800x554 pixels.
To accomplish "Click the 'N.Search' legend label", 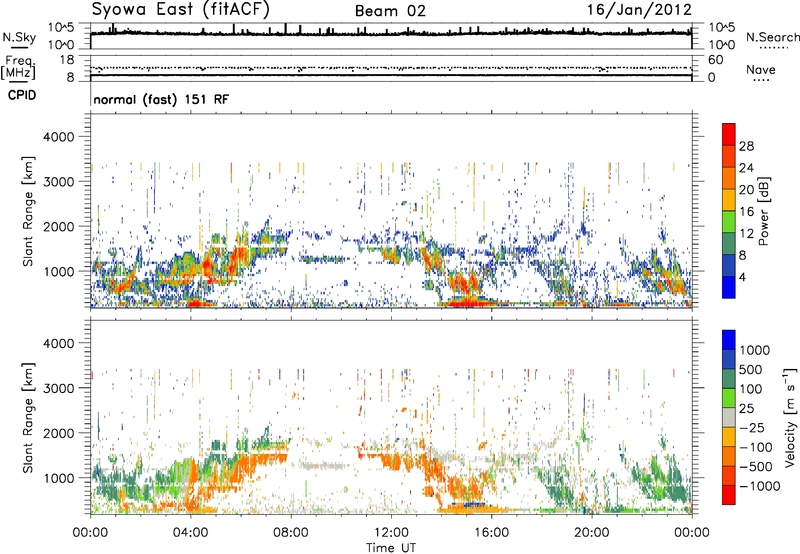I will (x=772, y=37).
